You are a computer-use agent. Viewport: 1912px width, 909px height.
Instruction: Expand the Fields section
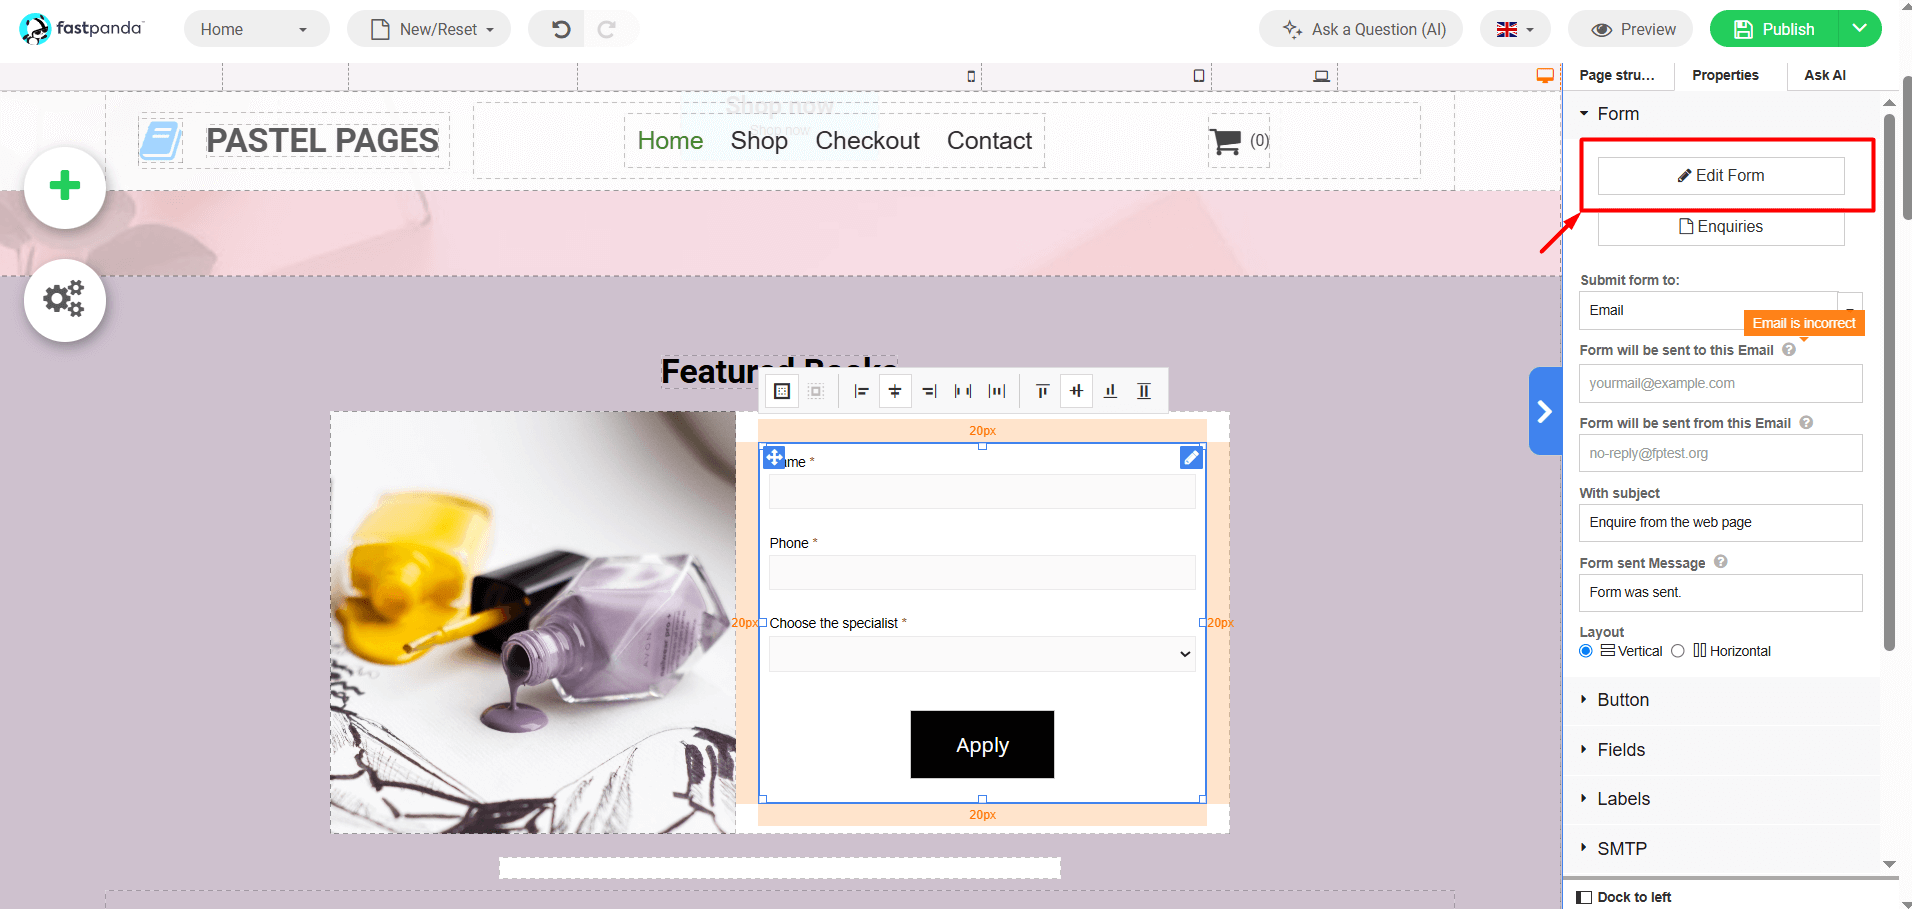point(1619,750)
